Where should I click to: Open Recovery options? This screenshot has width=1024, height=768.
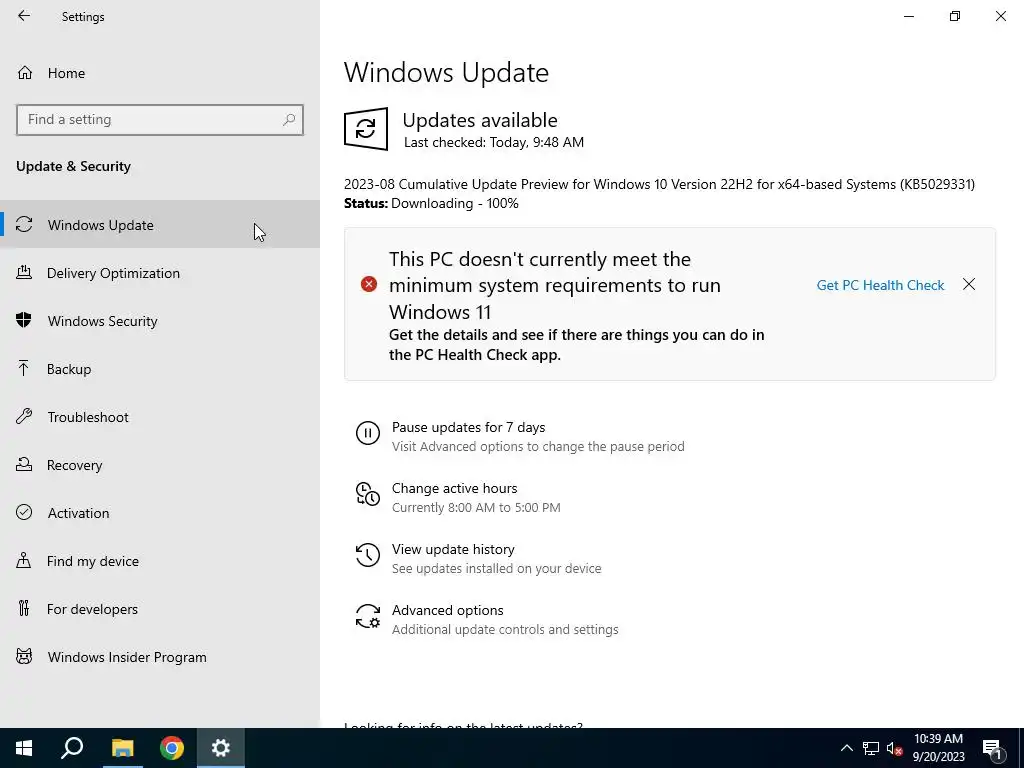click(160, 465)
